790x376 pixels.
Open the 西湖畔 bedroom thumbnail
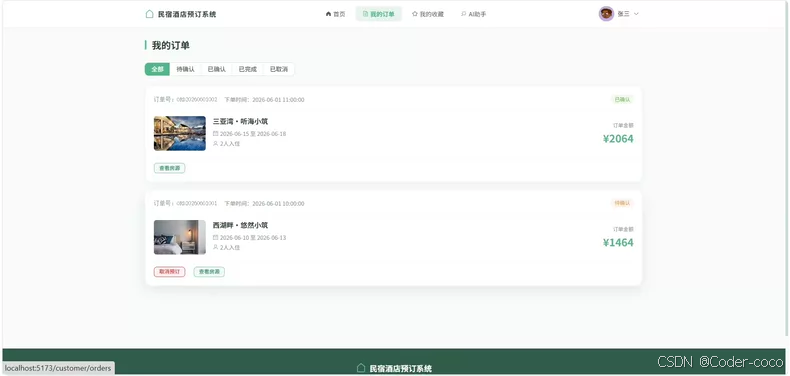click(x=180, y=237)
